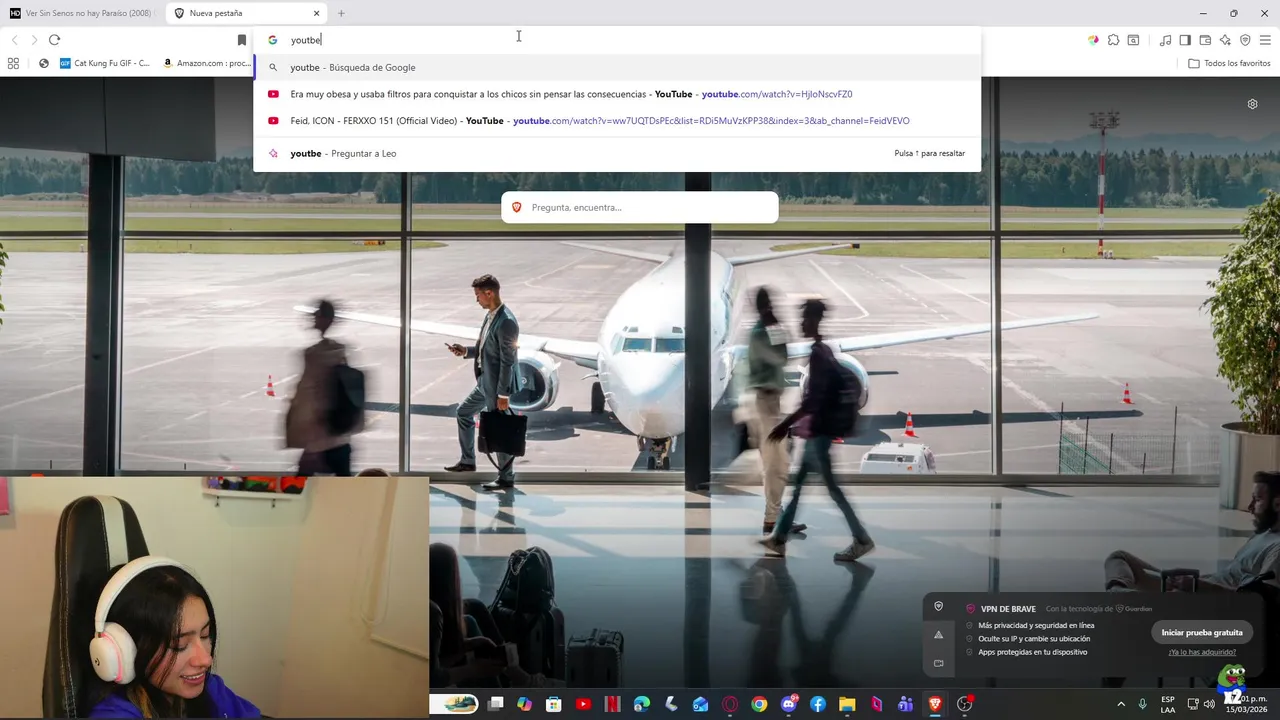Click the Brave browser taskbar icon

(x=935, y=704)
